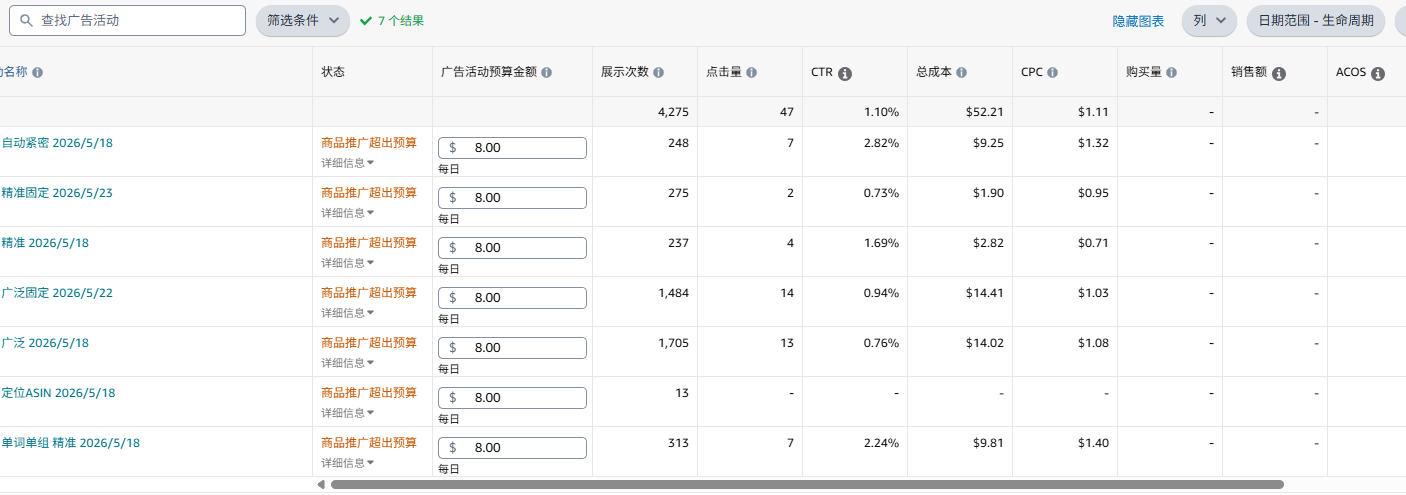Image resolution: width=1406 pixels, height=495 pixels.
Task: Click the info icon next to 展示次数
Action: 659,73
